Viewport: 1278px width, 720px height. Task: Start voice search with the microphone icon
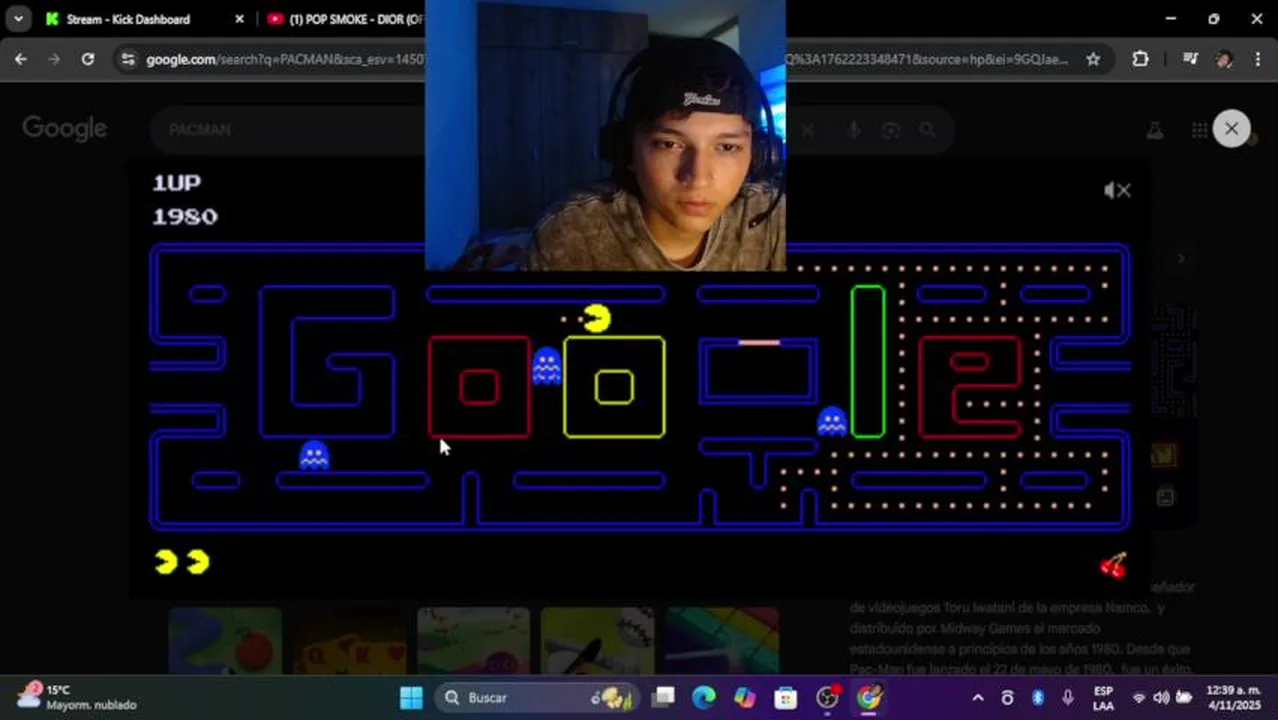tap(853, 130)
